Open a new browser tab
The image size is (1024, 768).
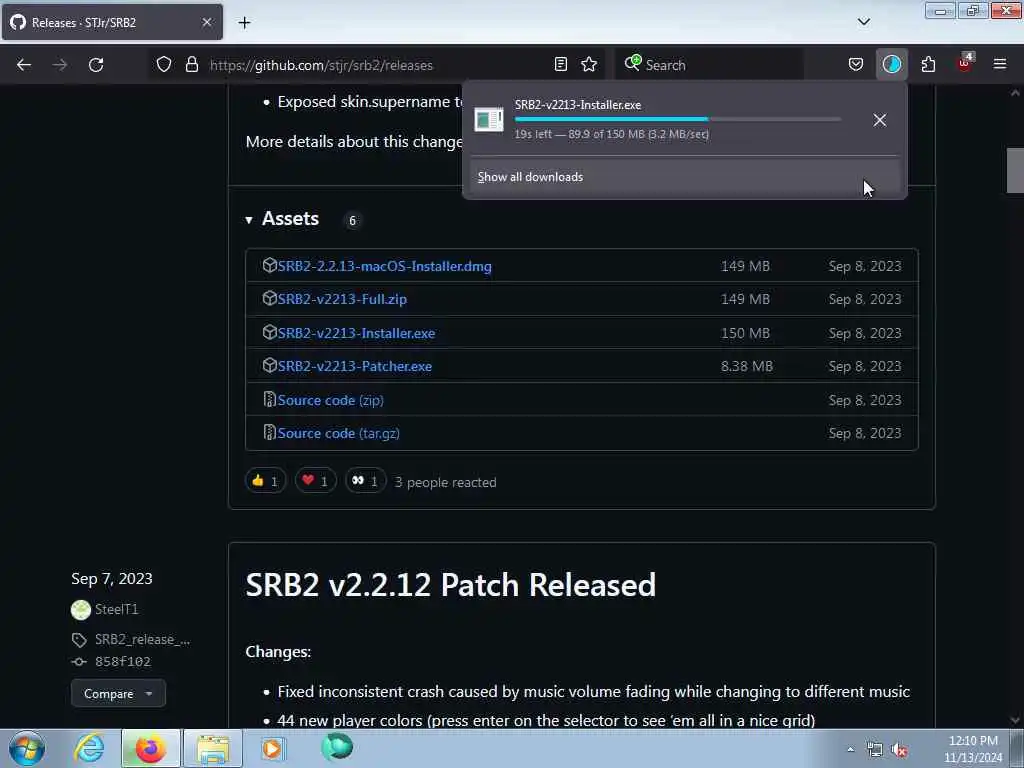pyautogui.click(x=244, y=23)
